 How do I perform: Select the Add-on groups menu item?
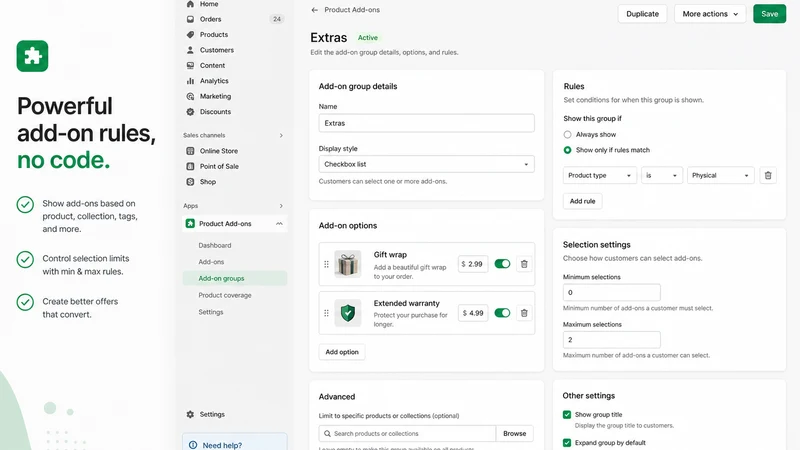235,279
